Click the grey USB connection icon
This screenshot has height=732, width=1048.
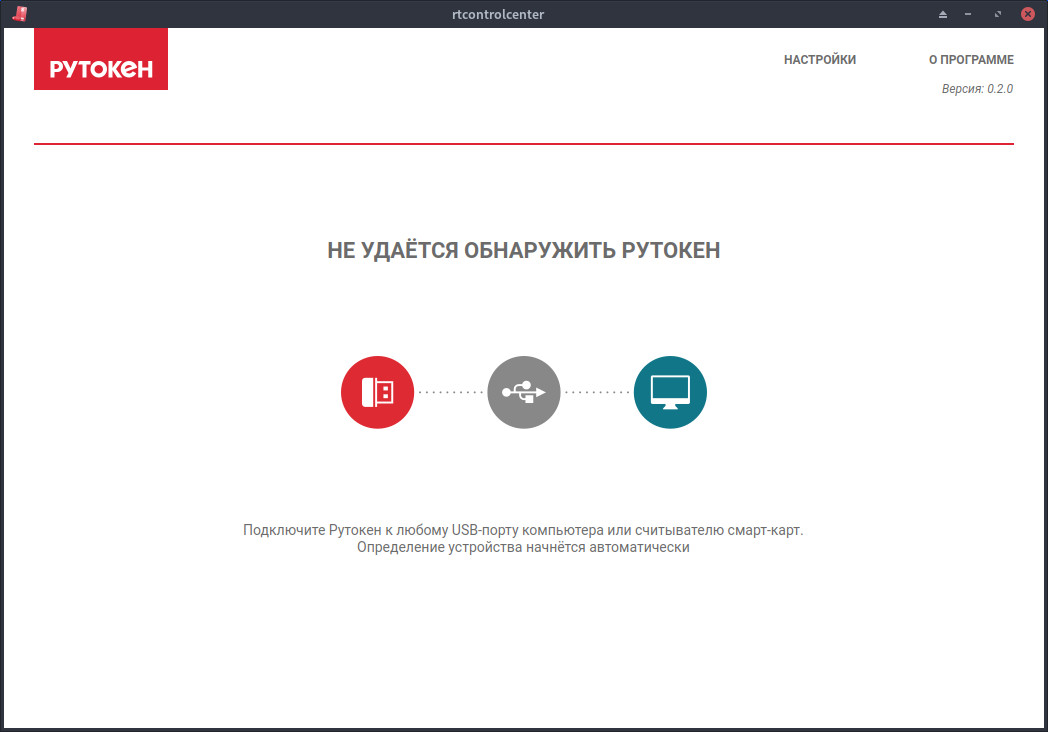(524, 392)
